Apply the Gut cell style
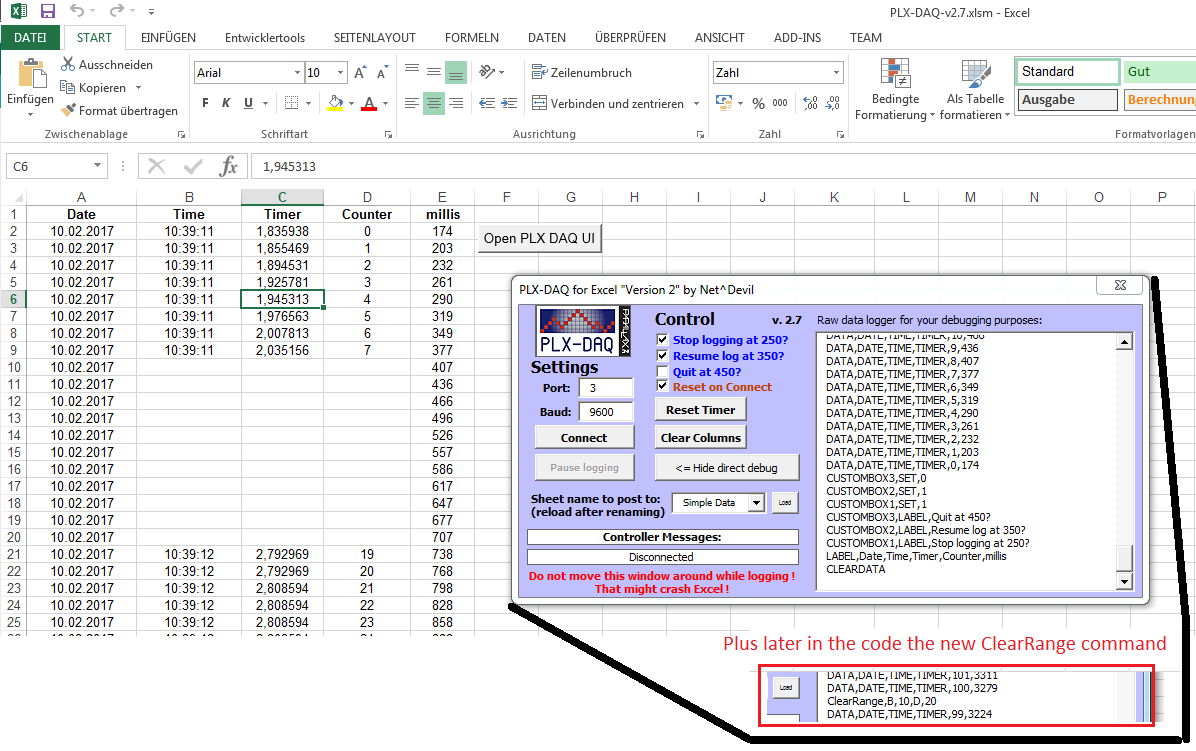Viewport: 1196px width, 751px height. click(1159, 72)
